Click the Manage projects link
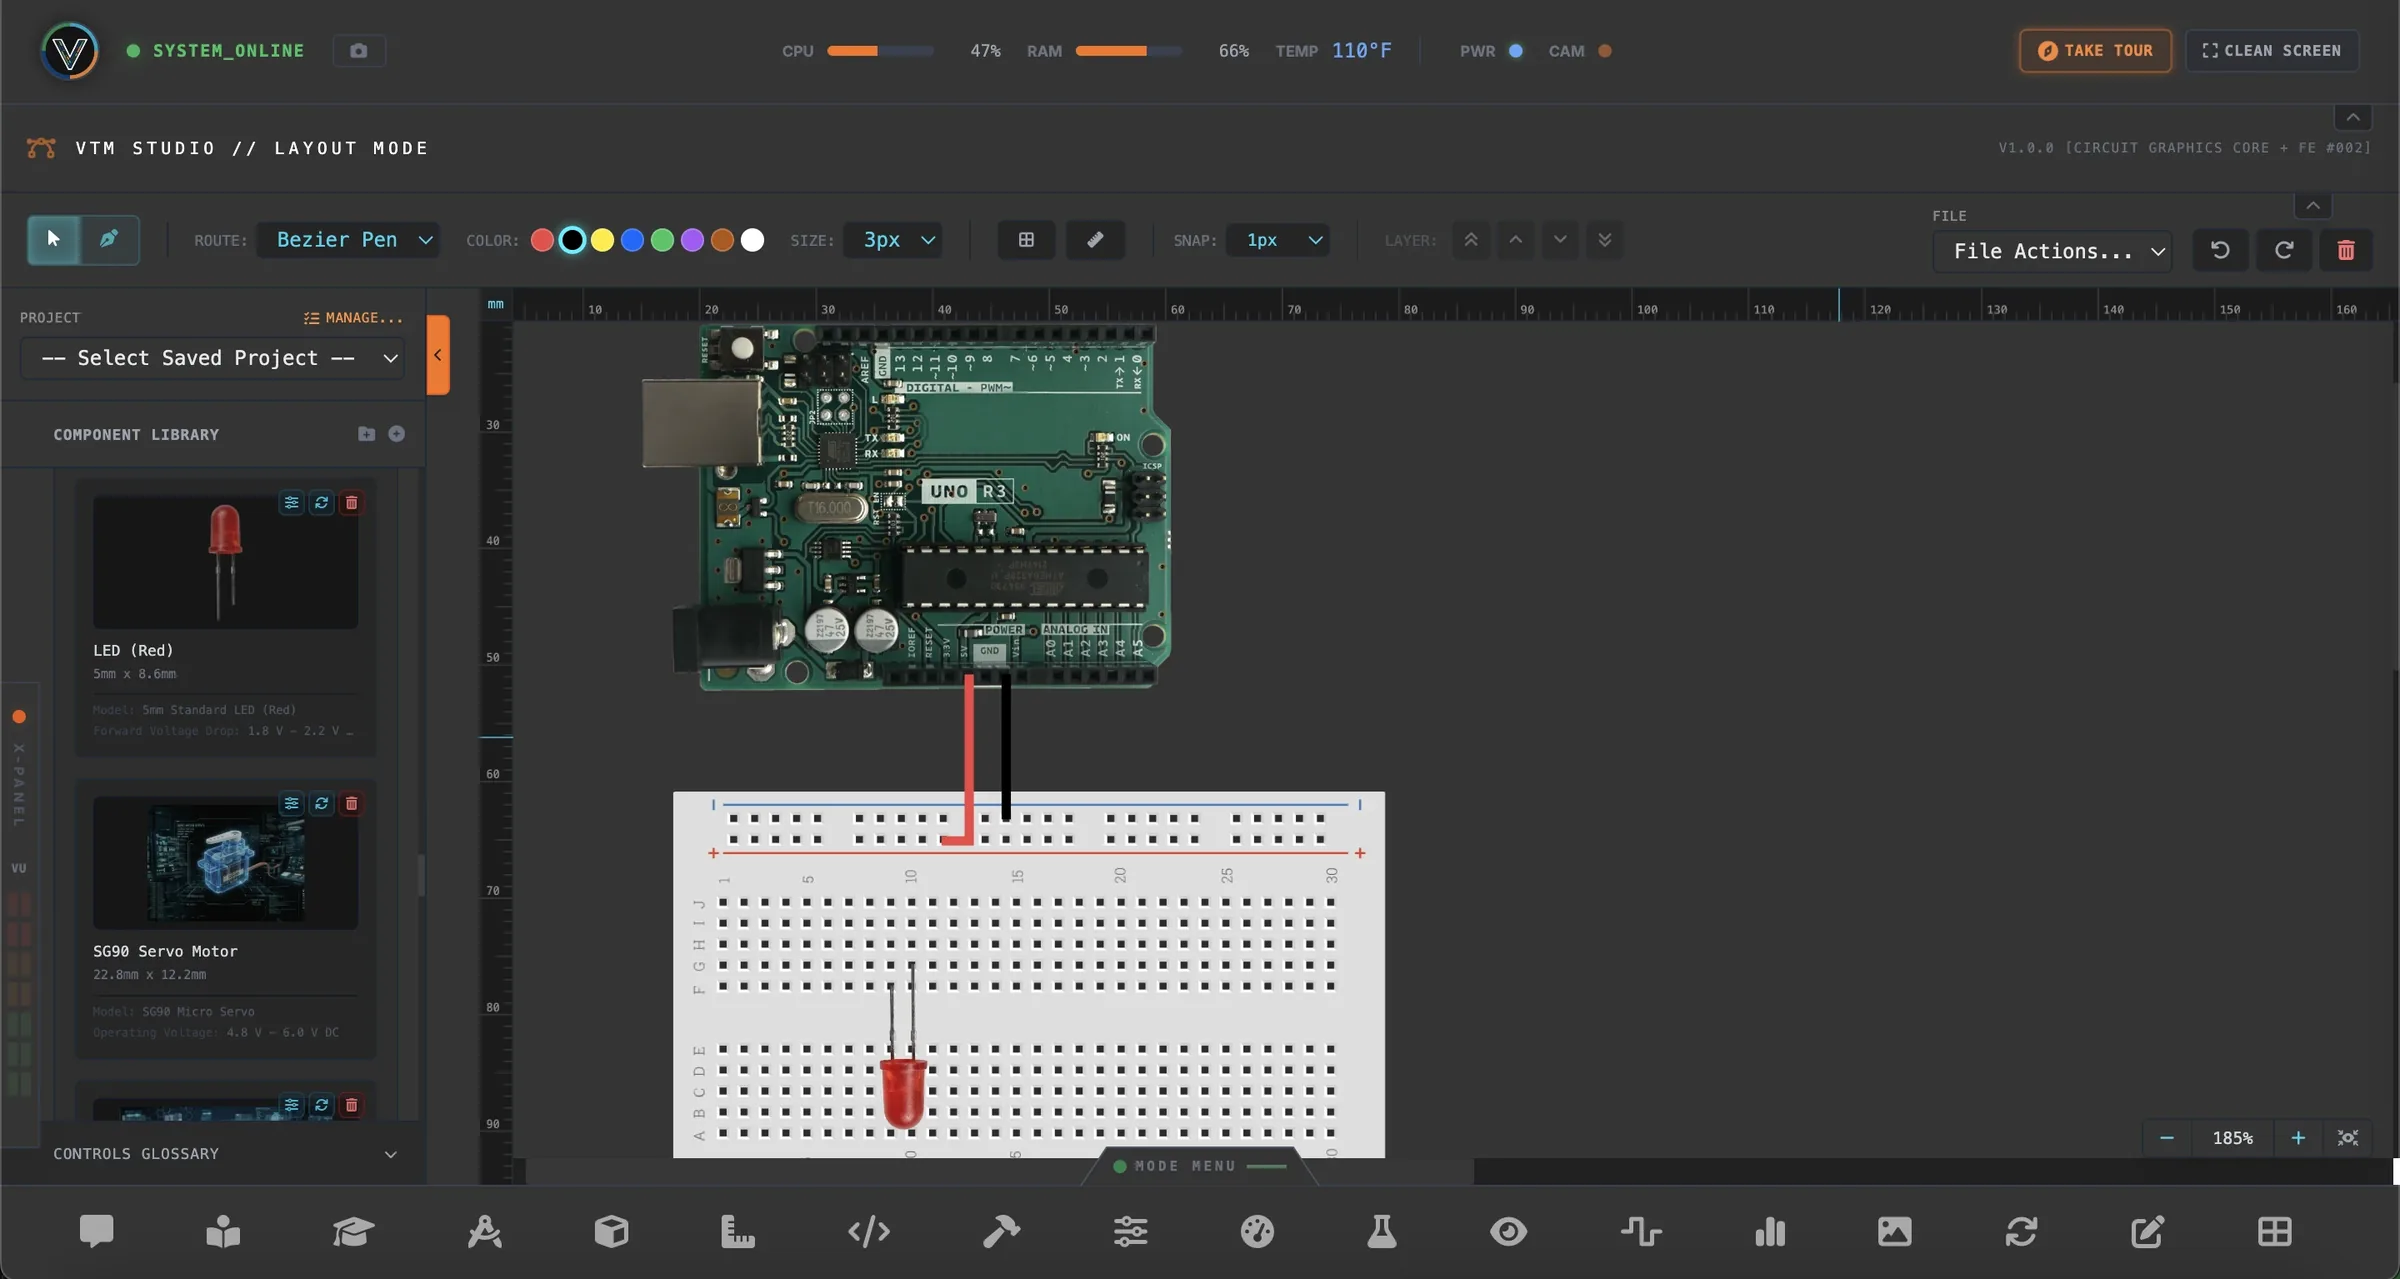 353,318
